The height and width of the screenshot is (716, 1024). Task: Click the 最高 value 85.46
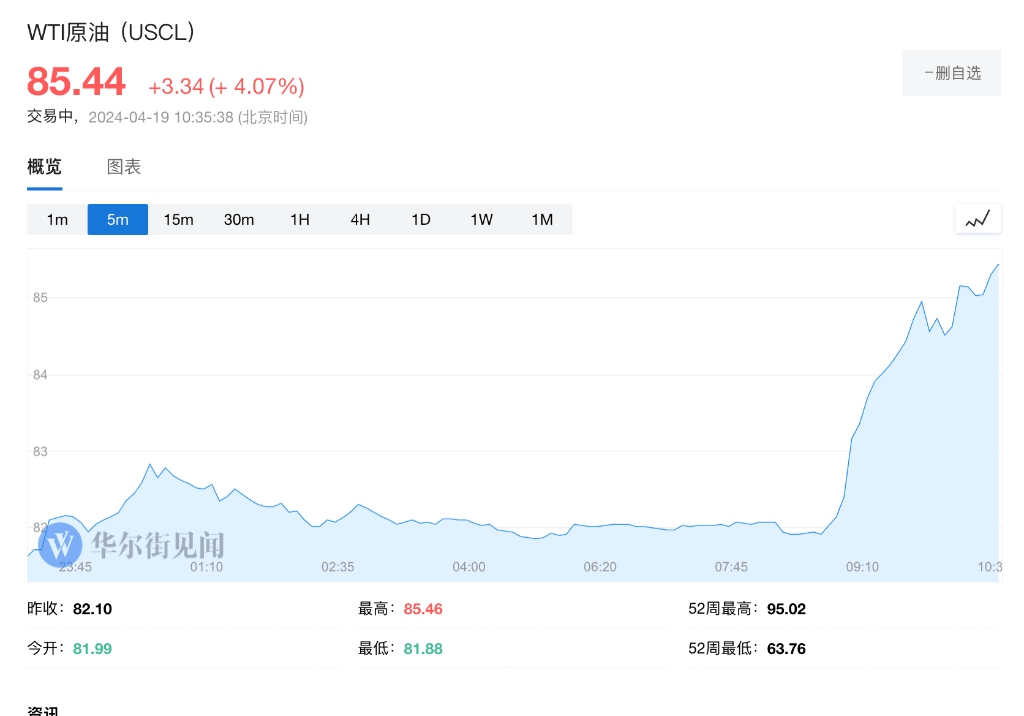click(423, 609)
